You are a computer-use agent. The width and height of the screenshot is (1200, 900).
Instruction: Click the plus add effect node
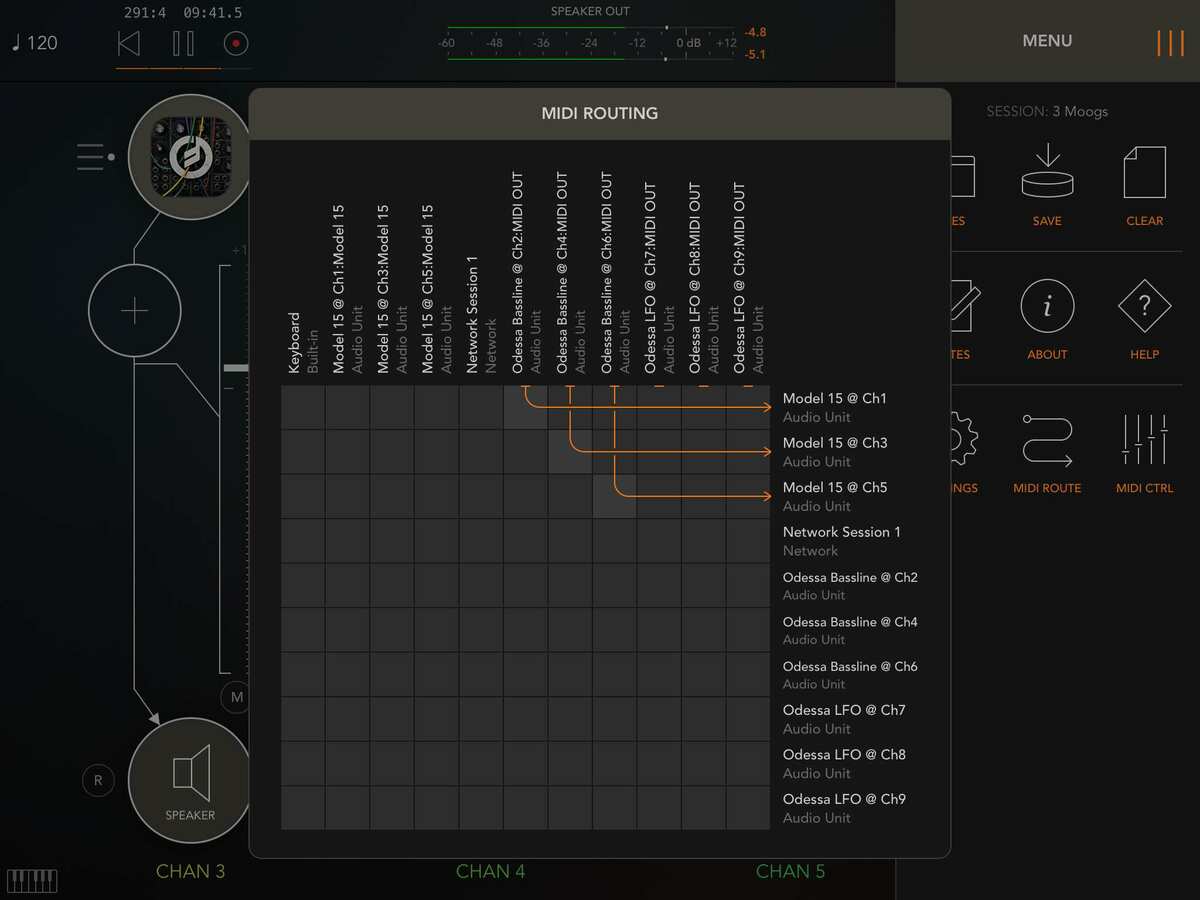[135, 311]
